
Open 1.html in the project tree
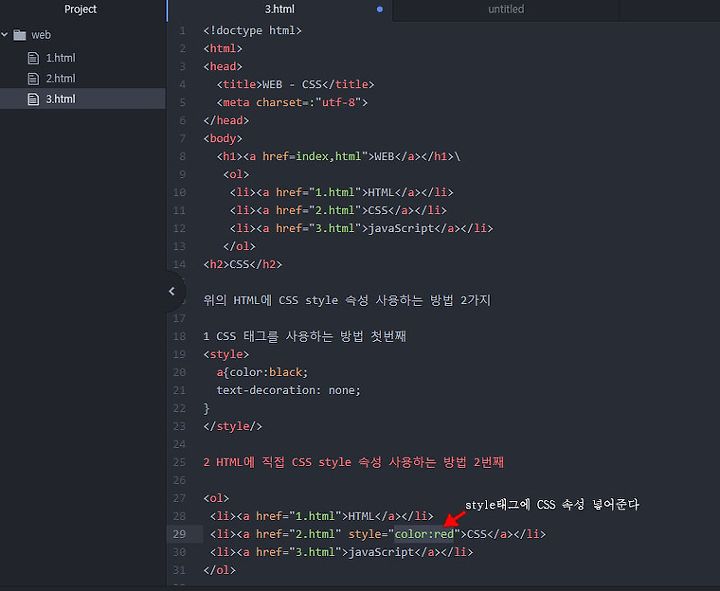click(60, 58)
